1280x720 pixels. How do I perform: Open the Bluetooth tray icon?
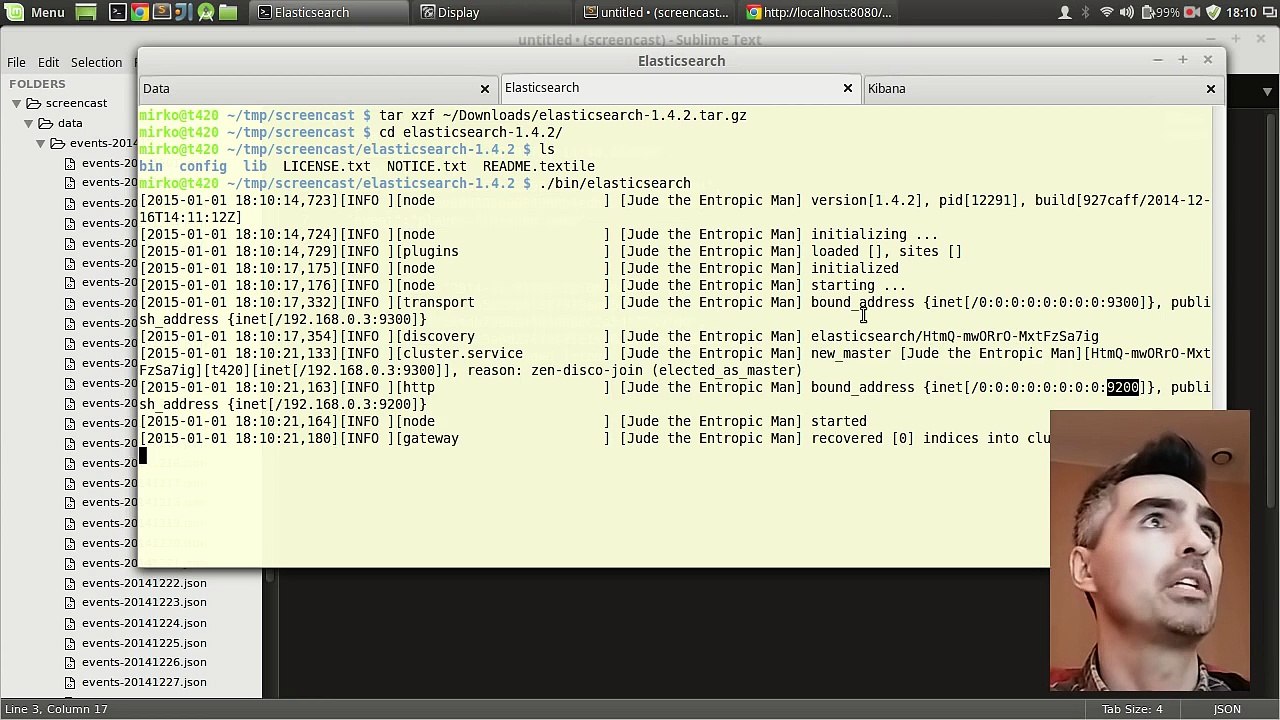coord(1085,12)
